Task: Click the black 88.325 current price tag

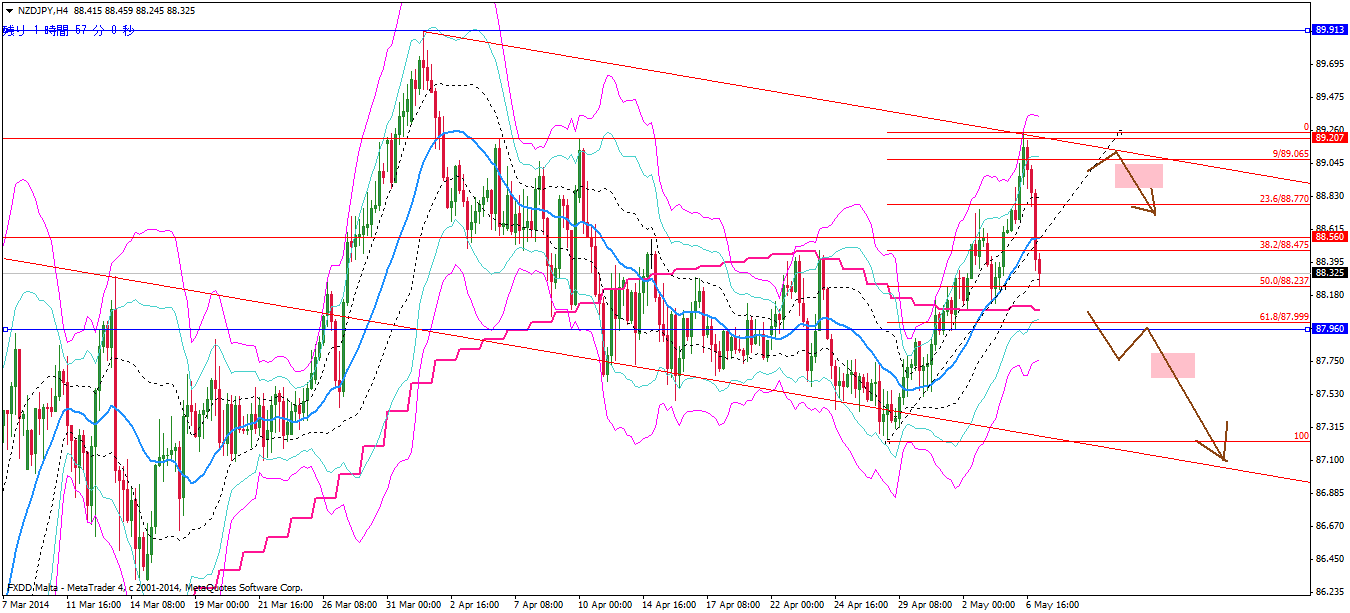Action: pyautogui.click(x=1329, y=273)
